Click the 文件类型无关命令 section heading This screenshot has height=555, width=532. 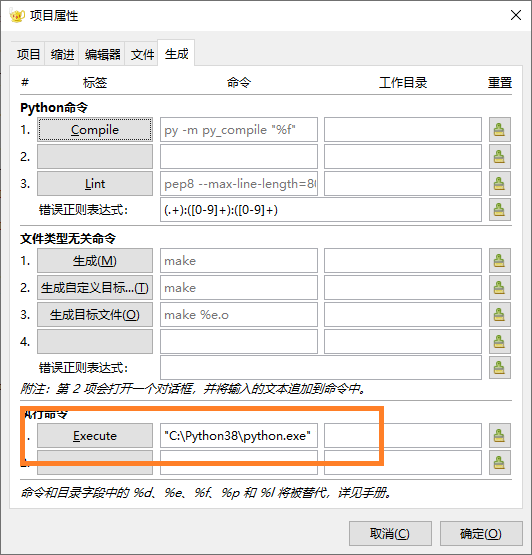68,238
